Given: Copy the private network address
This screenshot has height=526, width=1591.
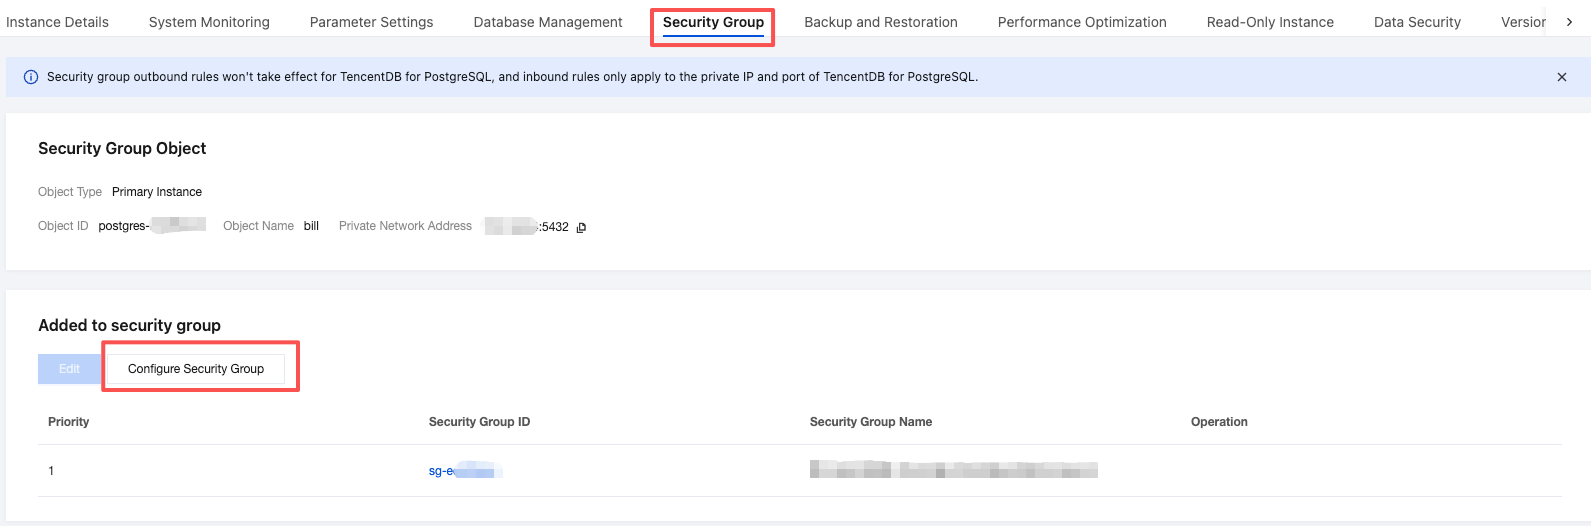Looking at the screenshot, I should coord(581,228).
